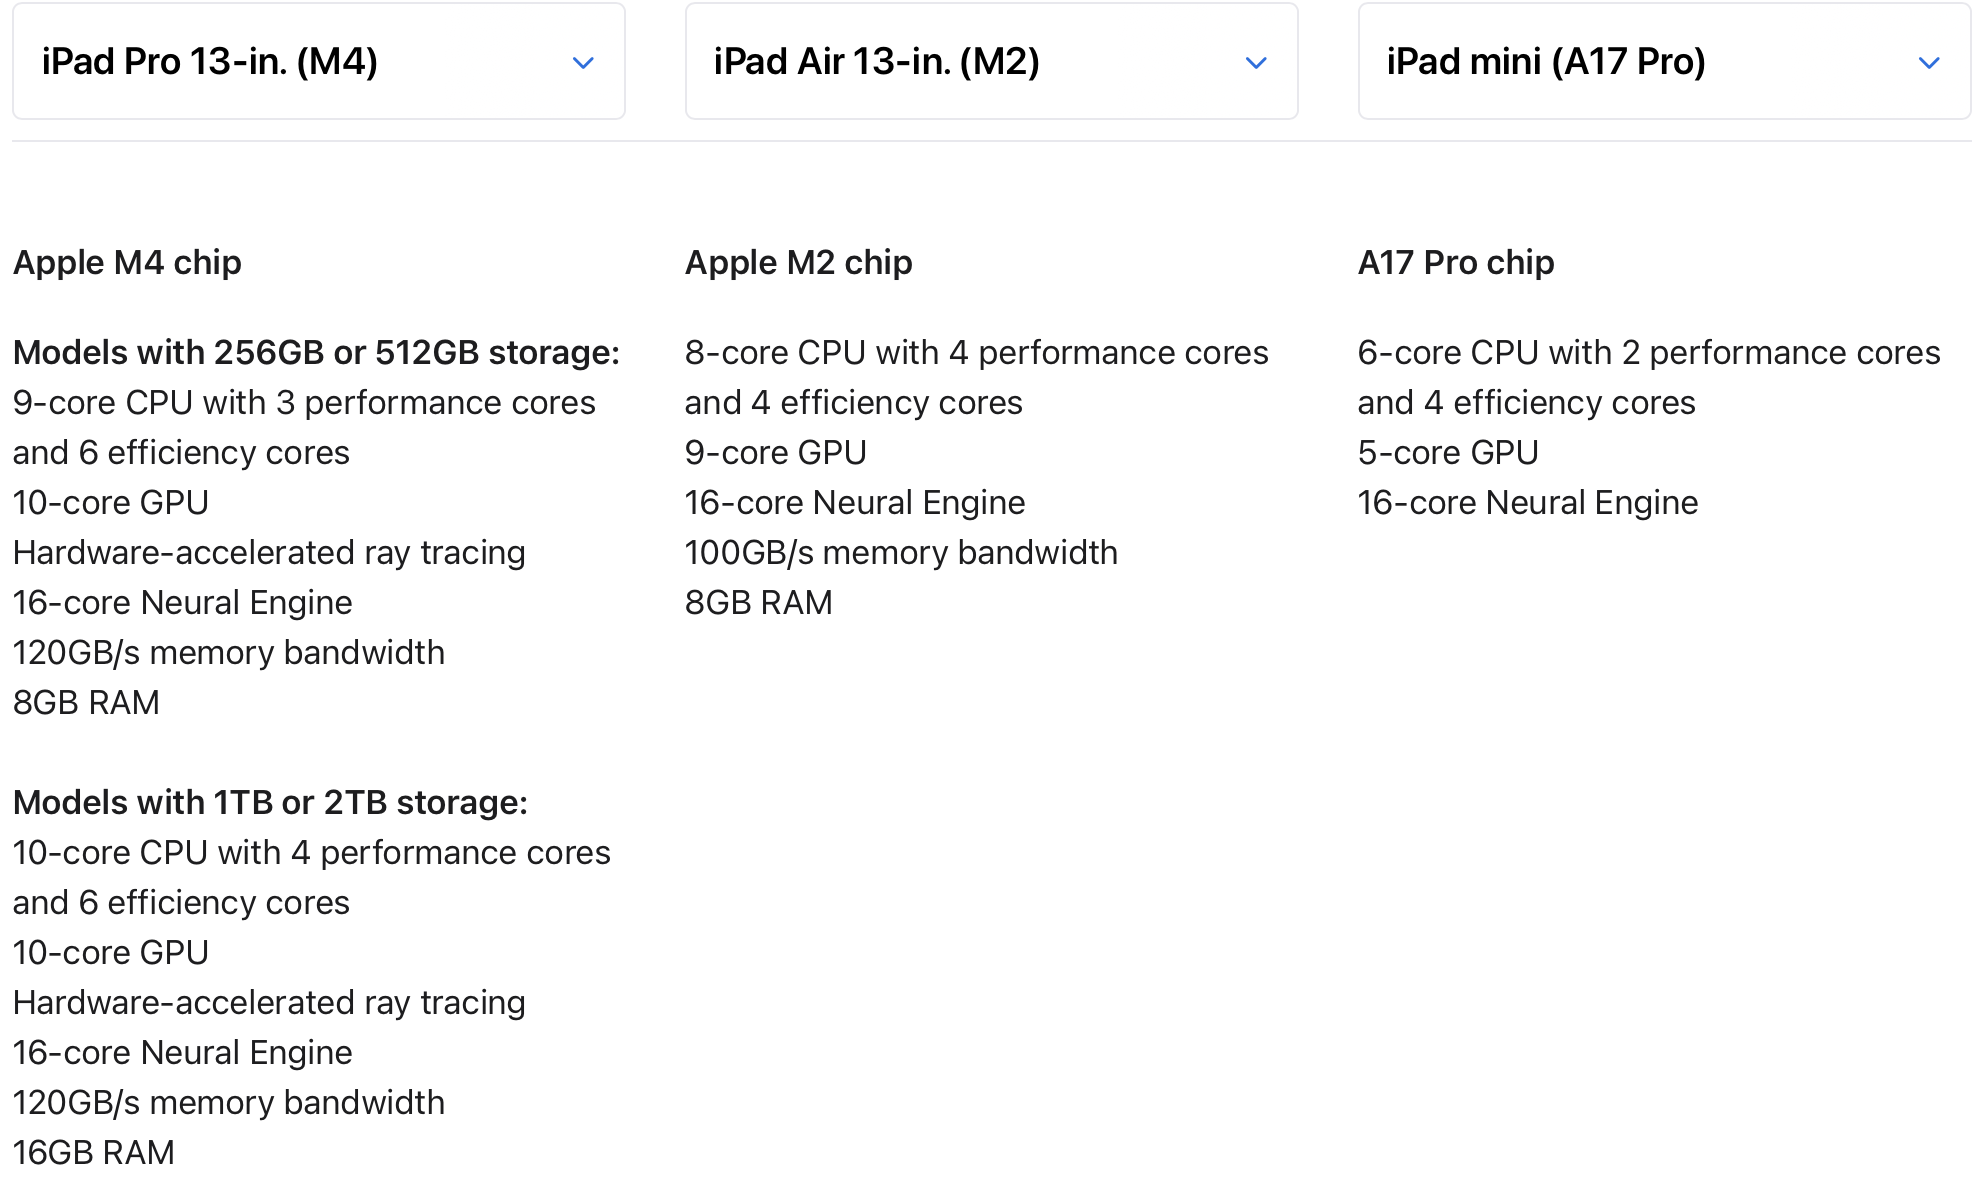1982x1186 pixels.
Task: Click the 16GB RAM spec line
Action: pyautogui.click(x=94, y=1153)
